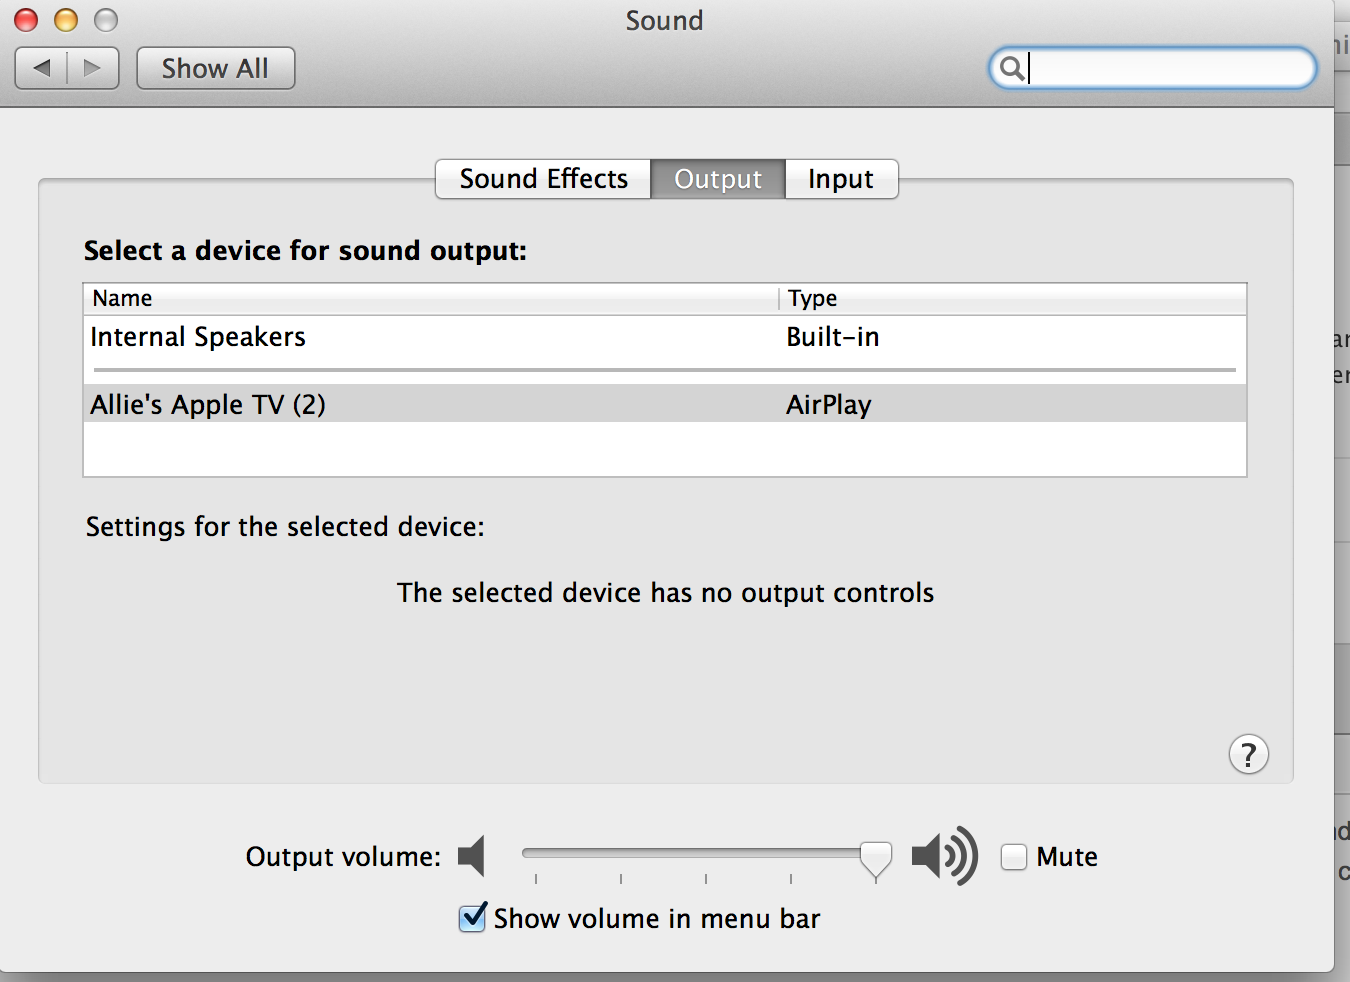Click the help question mark button
The width and height of the screenshot is (1350, 982).
(1248, 754)
